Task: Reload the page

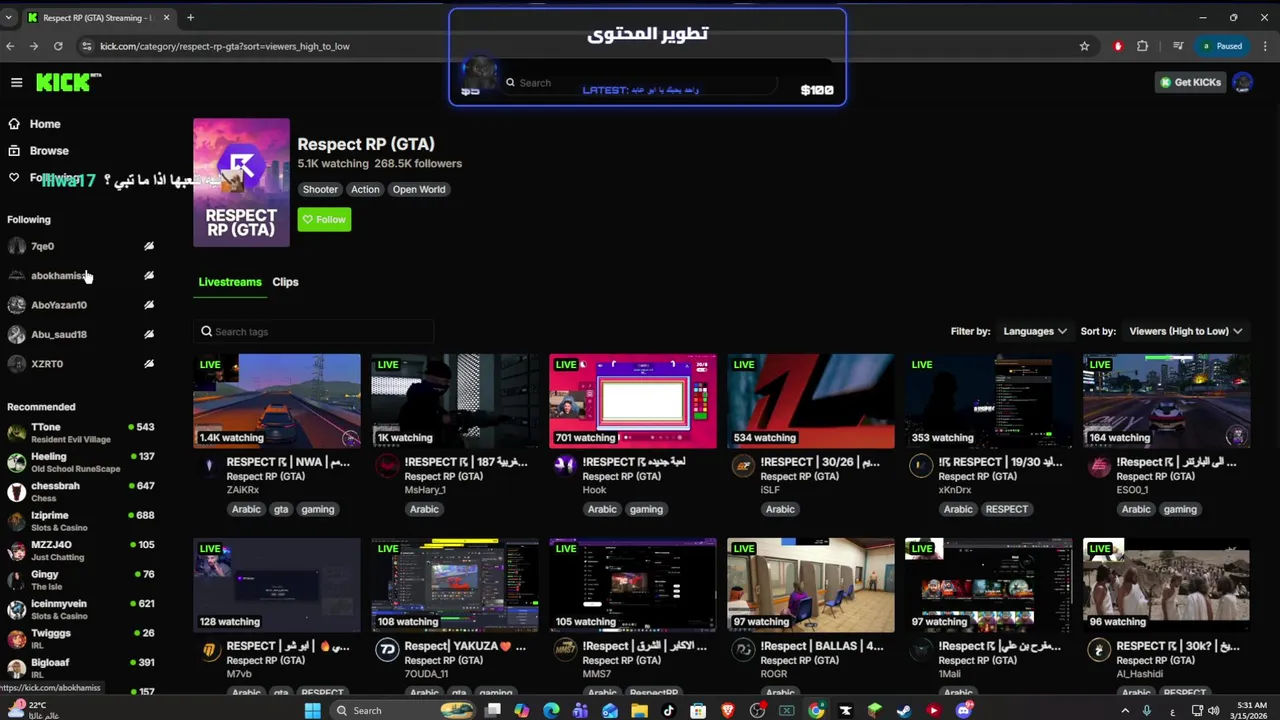Action: (58, 46)
